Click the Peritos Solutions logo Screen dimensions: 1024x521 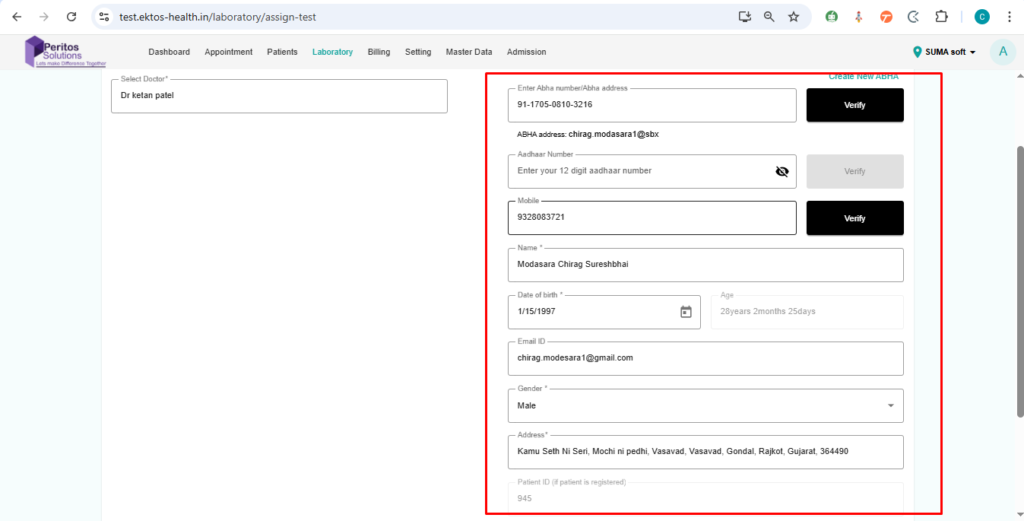pos(65,52)
